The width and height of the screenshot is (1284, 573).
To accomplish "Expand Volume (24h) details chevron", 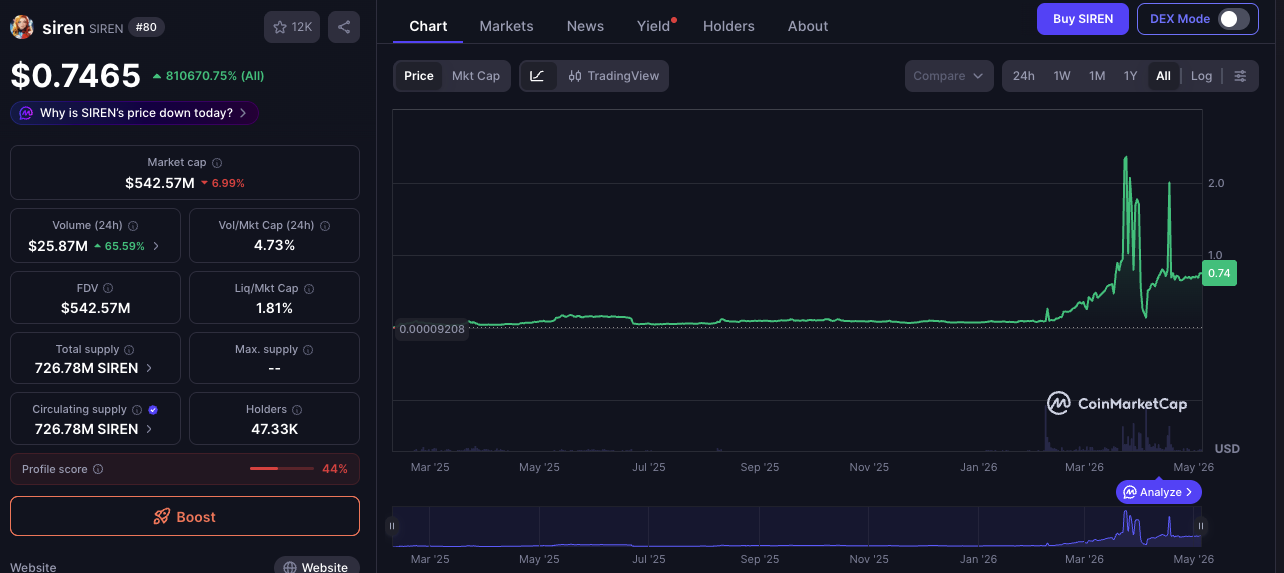I will (x=155, y=246).
